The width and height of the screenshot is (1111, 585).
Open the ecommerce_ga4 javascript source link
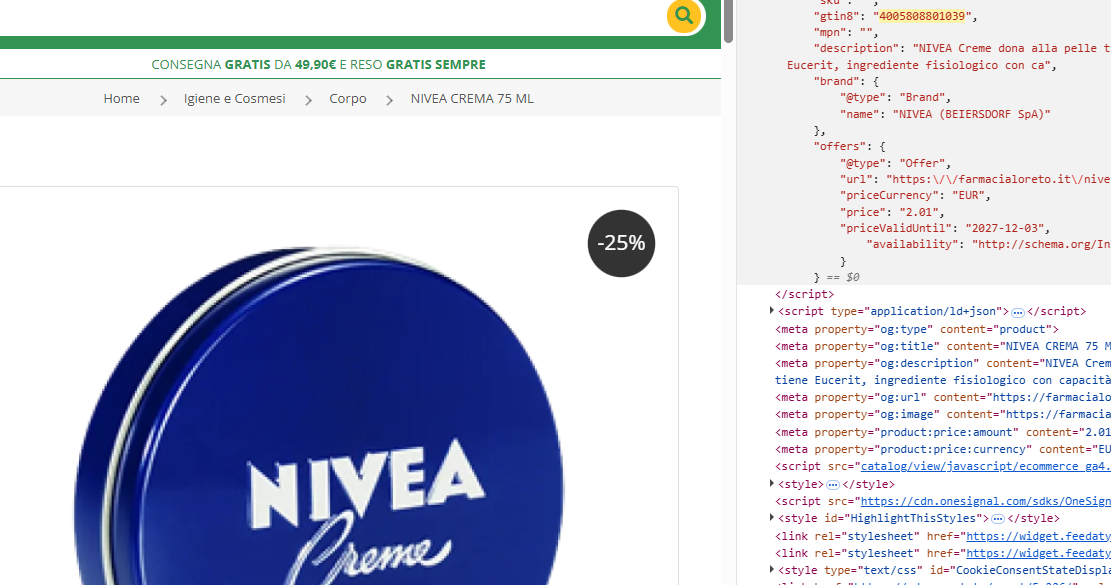[986, 466]
